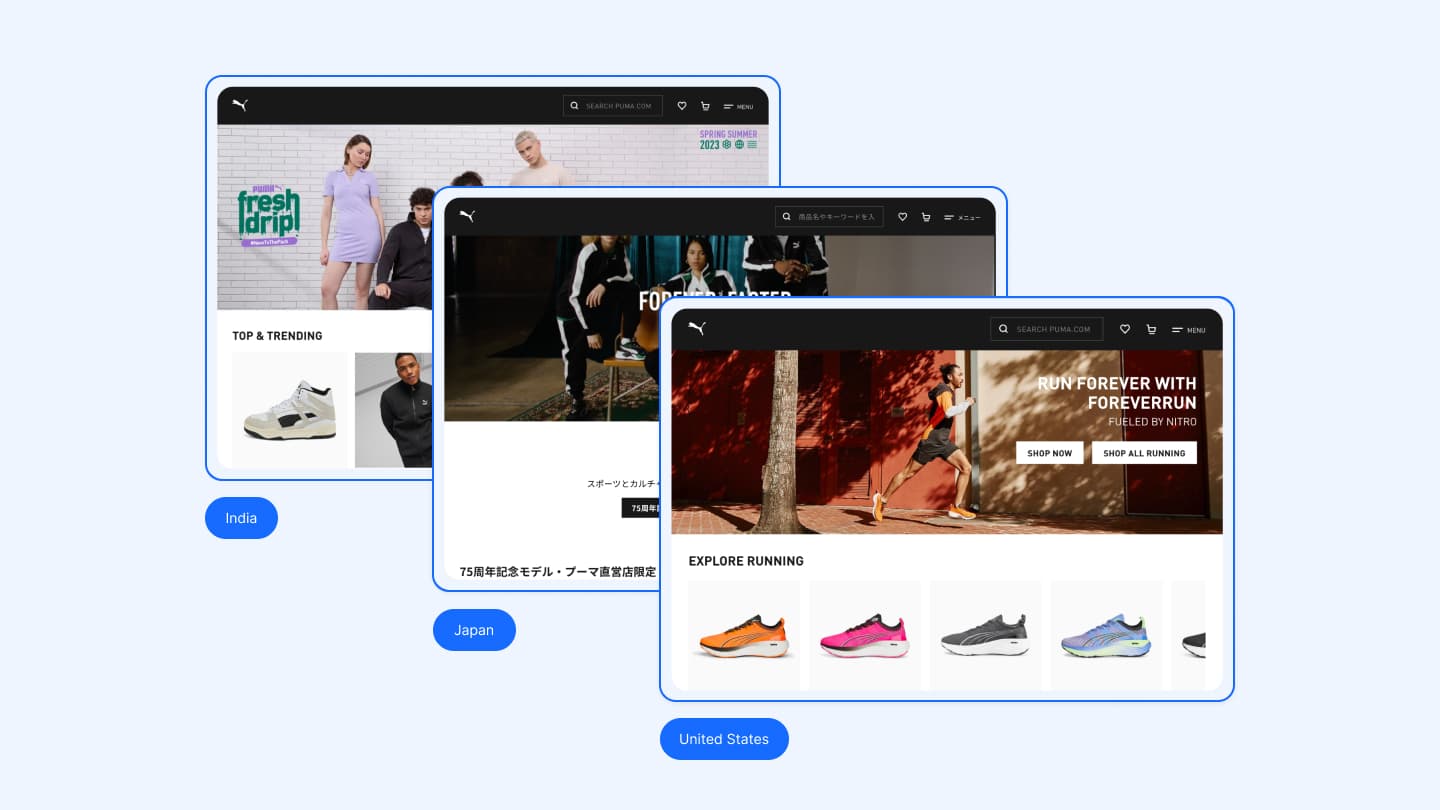1440x810 pixels.
Task: Click the Japan label pill
Action: [x=474, y=630]
